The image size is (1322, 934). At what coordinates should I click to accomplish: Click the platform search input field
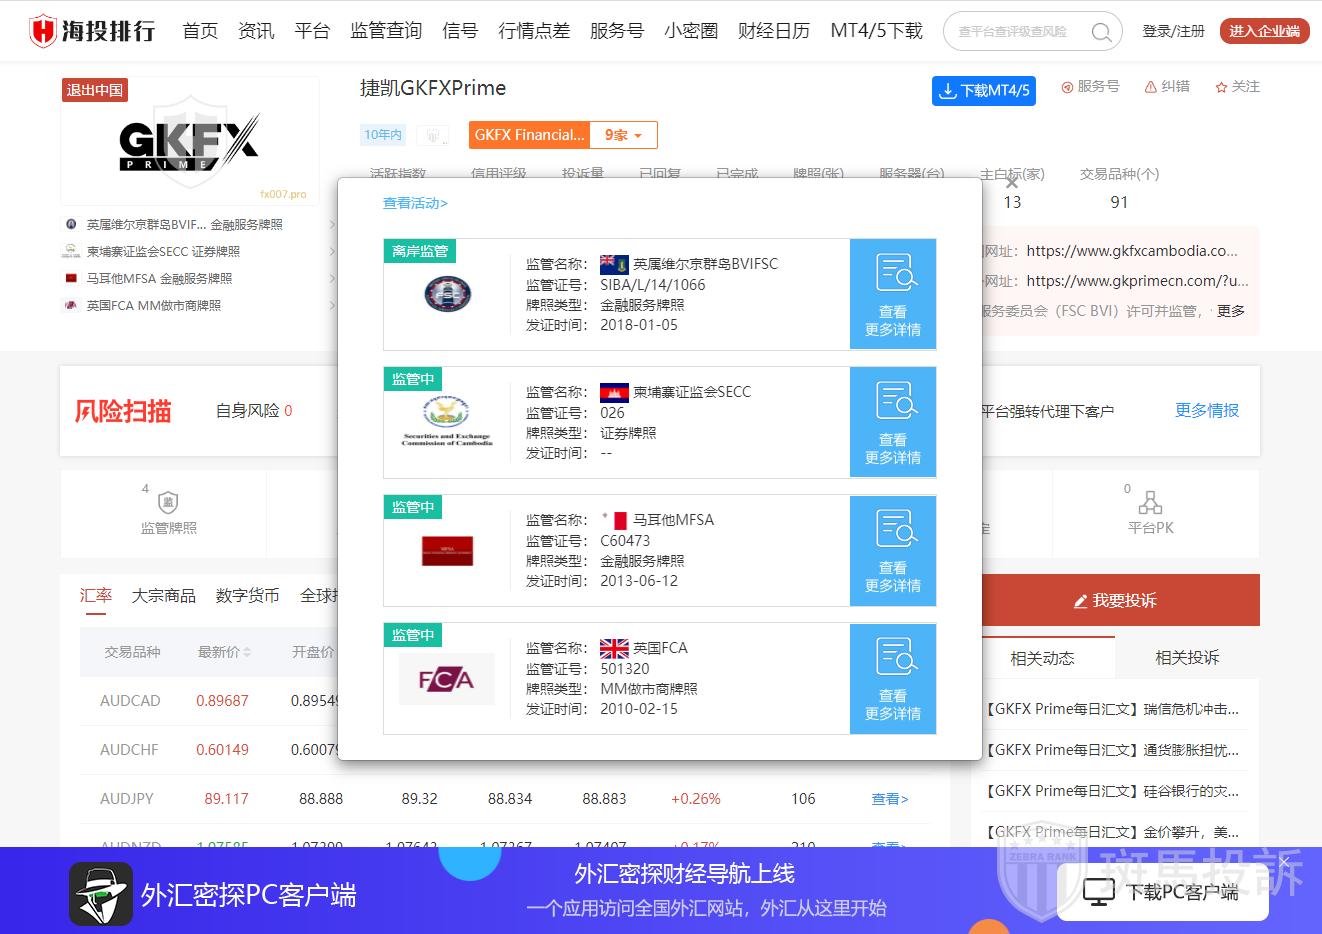tap(1015, 32)
